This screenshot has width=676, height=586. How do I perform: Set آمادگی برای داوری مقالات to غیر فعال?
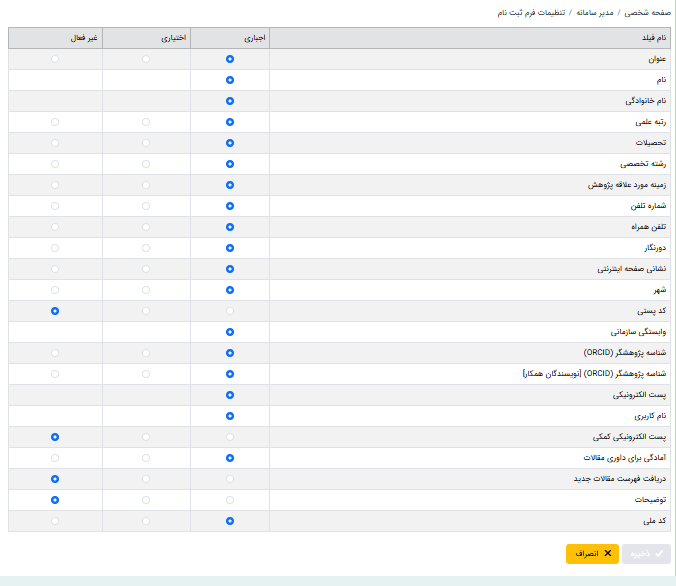pyautogui.click(x=55, y=458)
